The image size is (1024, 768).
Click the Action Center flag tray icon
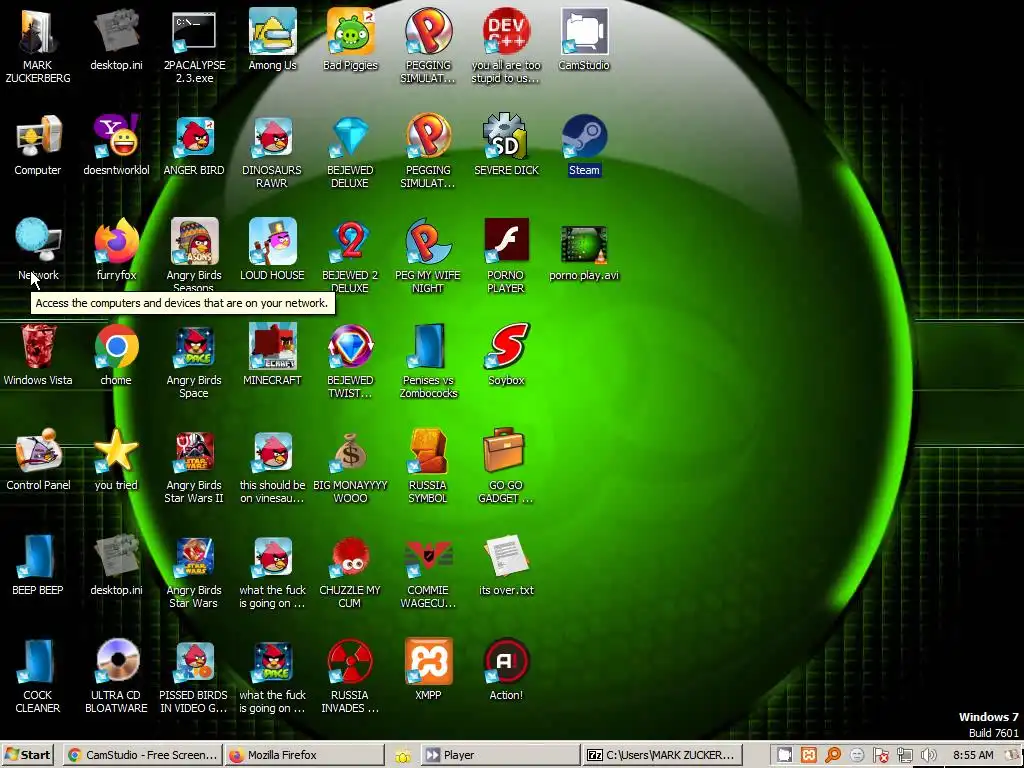[x=880, y=756]
